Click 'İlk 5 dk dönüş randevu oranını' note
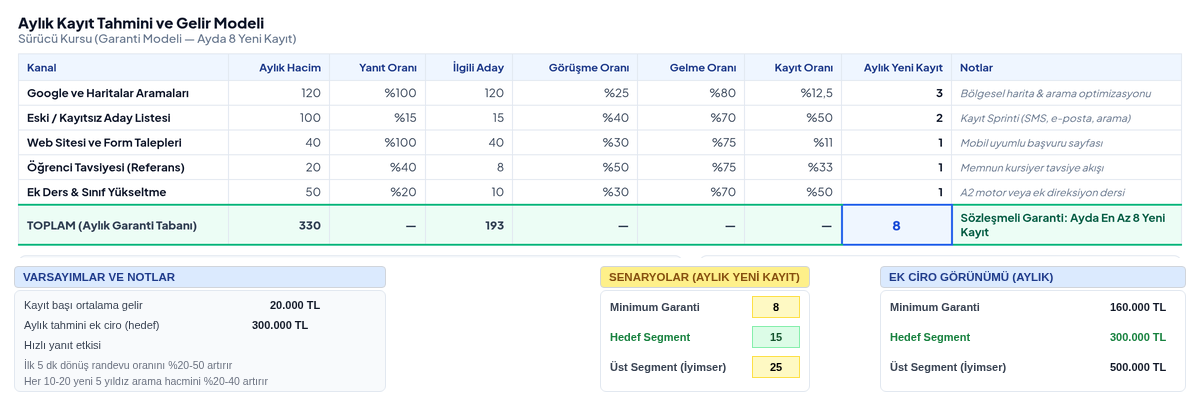 pyautogui.click(x=128, y=365)
